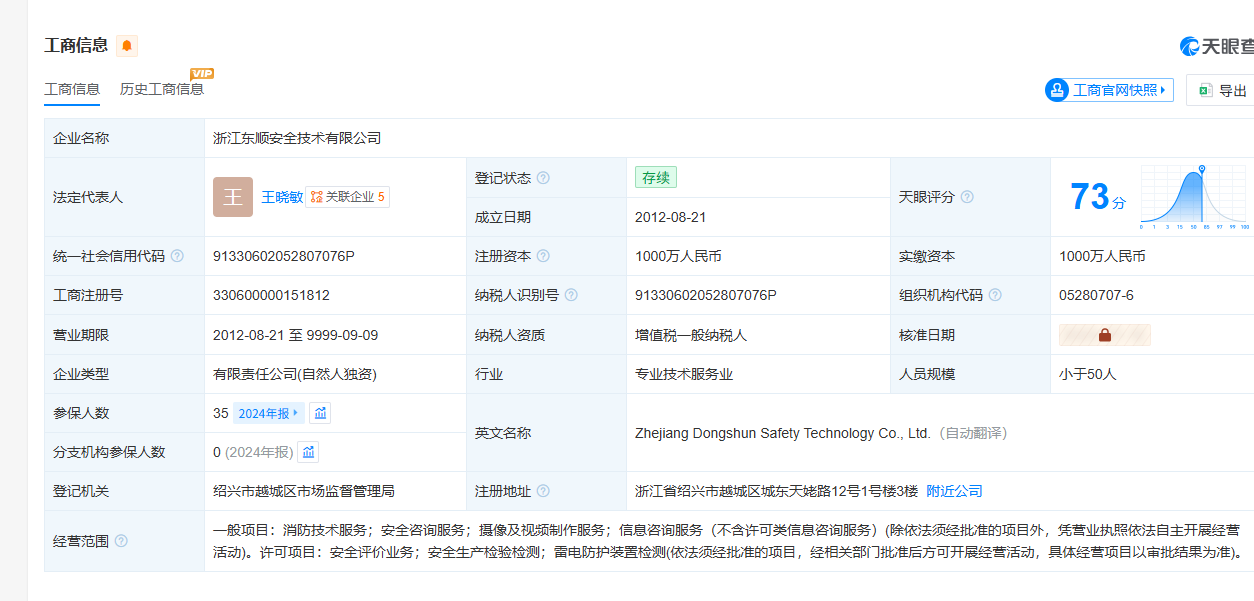
Task: Open chart icon in 参保人数 row
Action: pyautogui.click(x=320, y=413)
